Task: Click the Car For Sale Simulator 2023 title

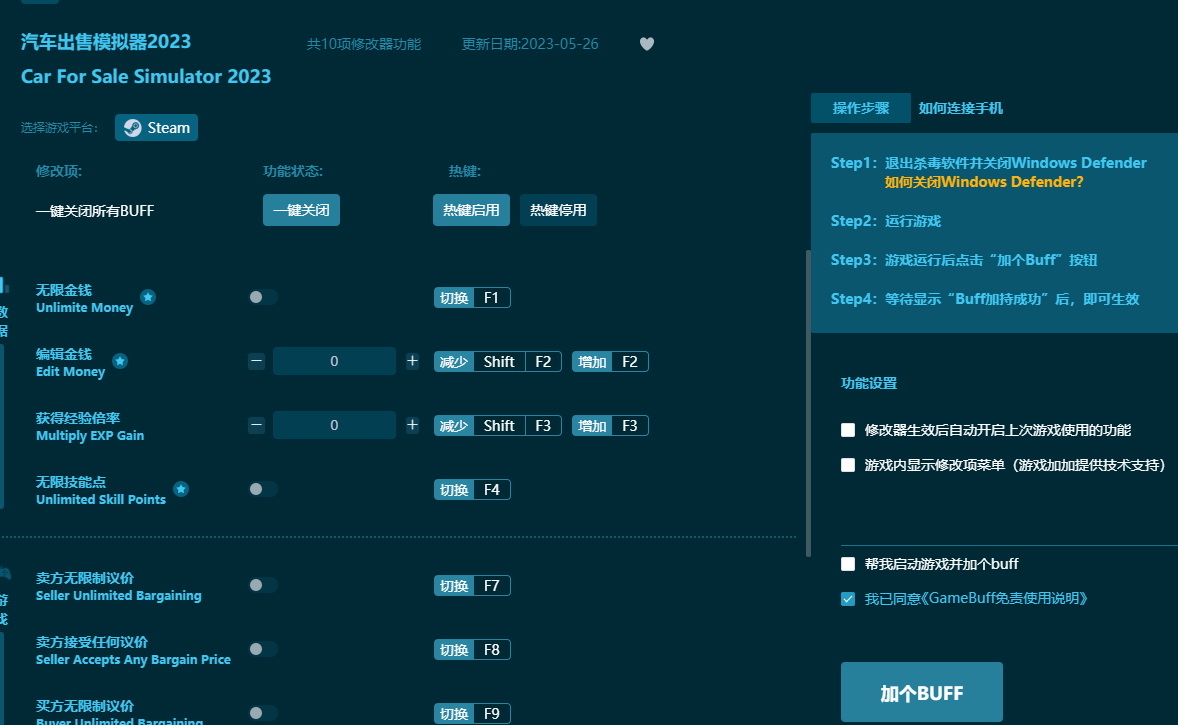Action: pos(146,77)
